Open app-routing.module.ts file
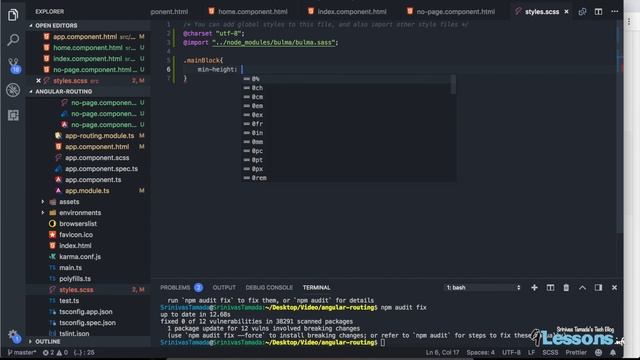This screenshot has height=360, width=640. pyautogui.click(x=99, y=136)
